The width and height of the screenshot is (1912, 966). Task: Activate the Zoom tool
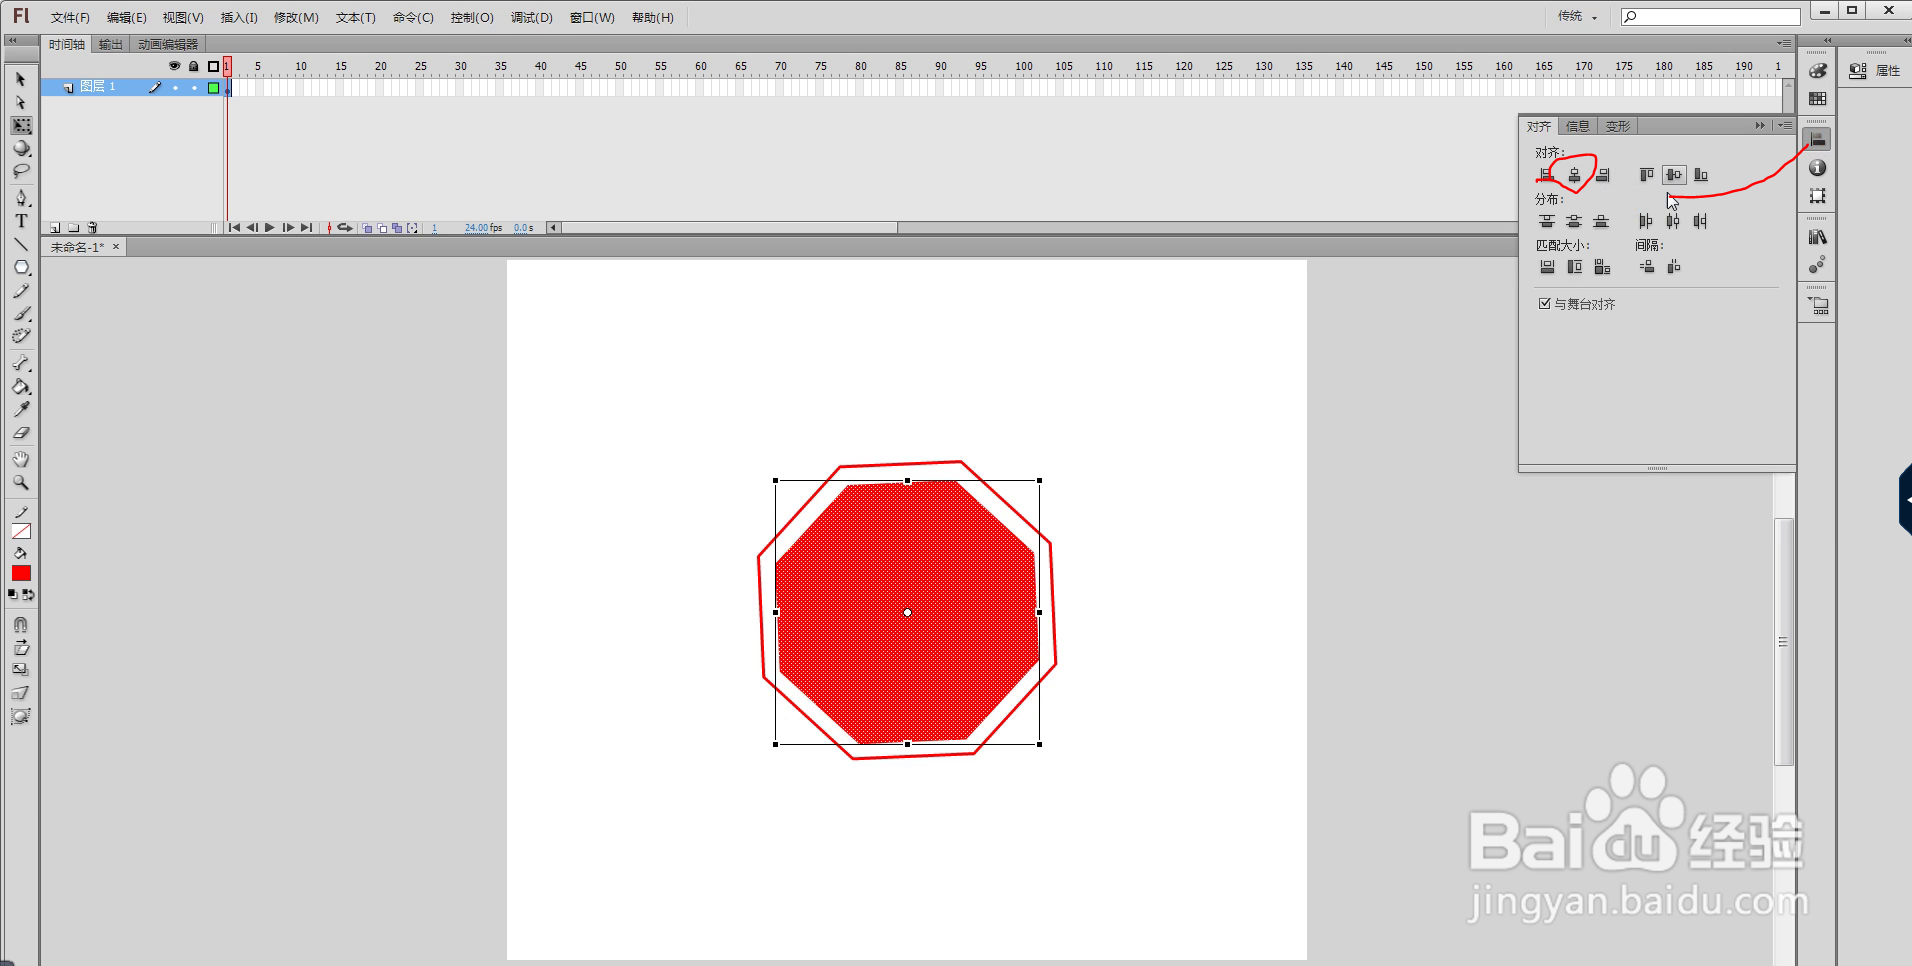[x=21, y=482]
